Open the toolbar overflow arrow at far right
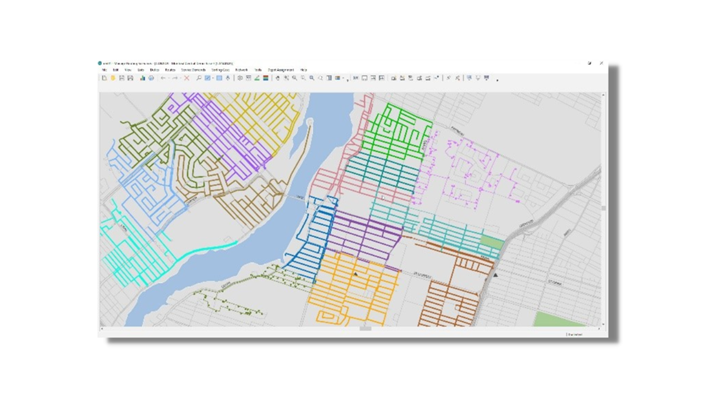 point(497,80)
